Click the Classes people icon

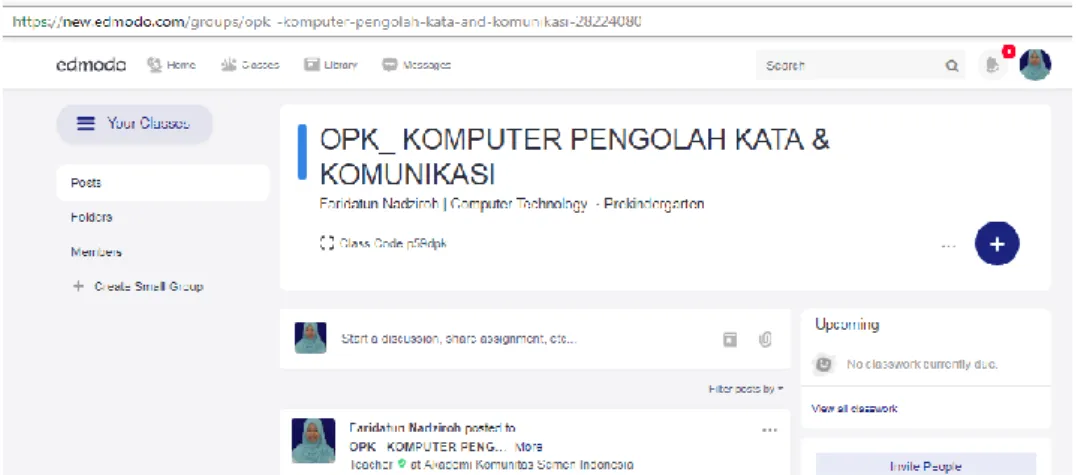click(x=228, y=65)
